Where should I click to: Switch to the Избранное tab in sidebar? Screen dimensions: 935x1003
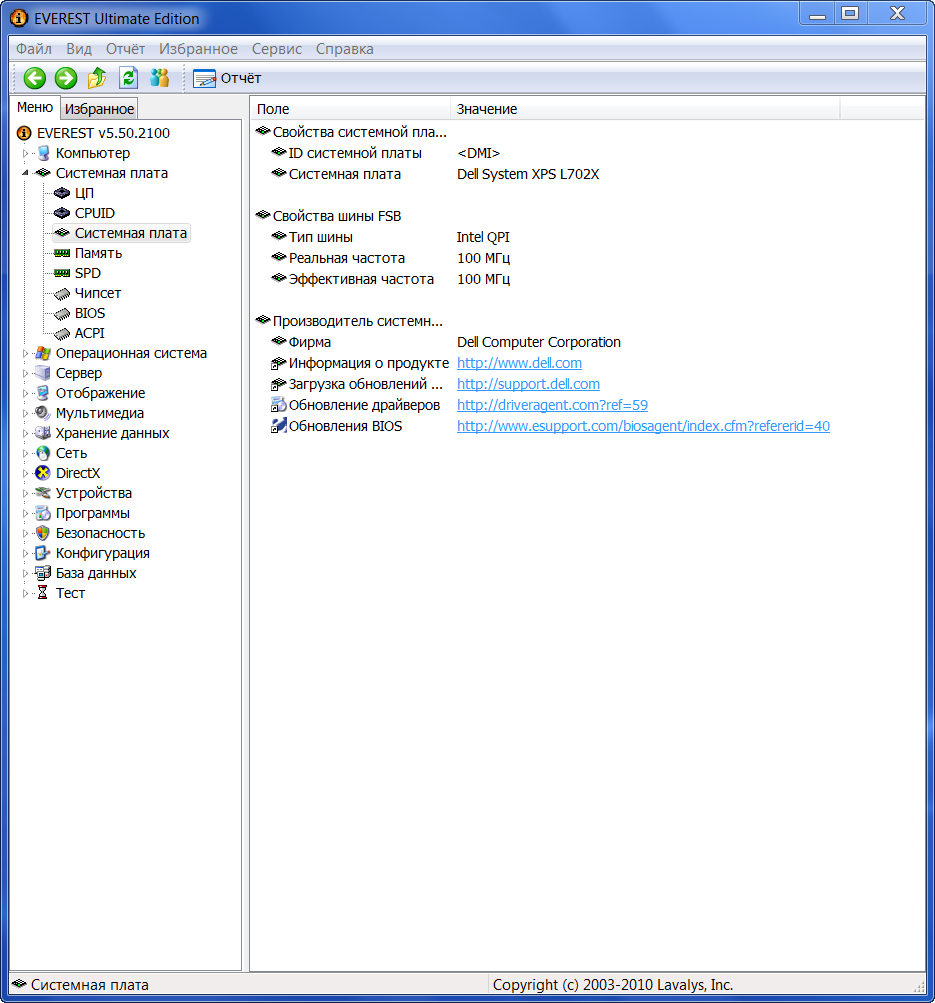tap(99, 109)
